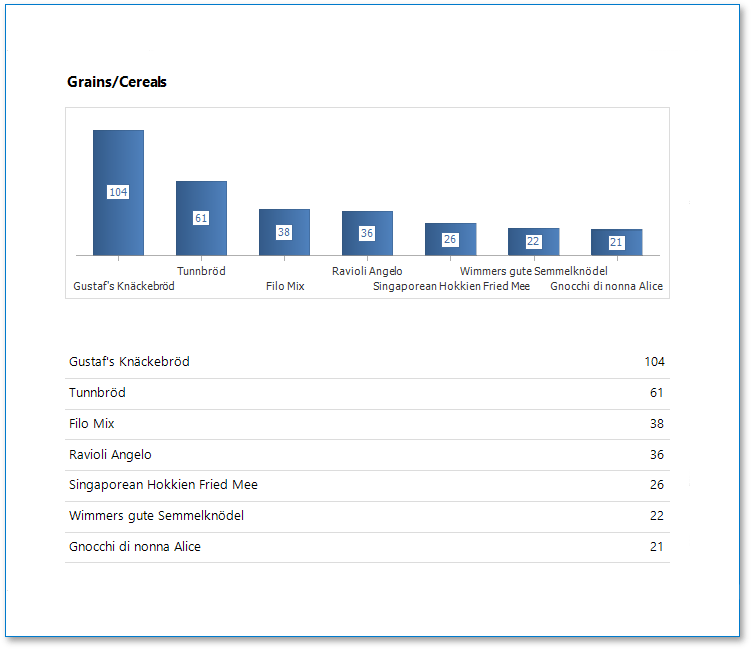Click the Gnocchi di nonna Alice axis label

tap(606, 286)
